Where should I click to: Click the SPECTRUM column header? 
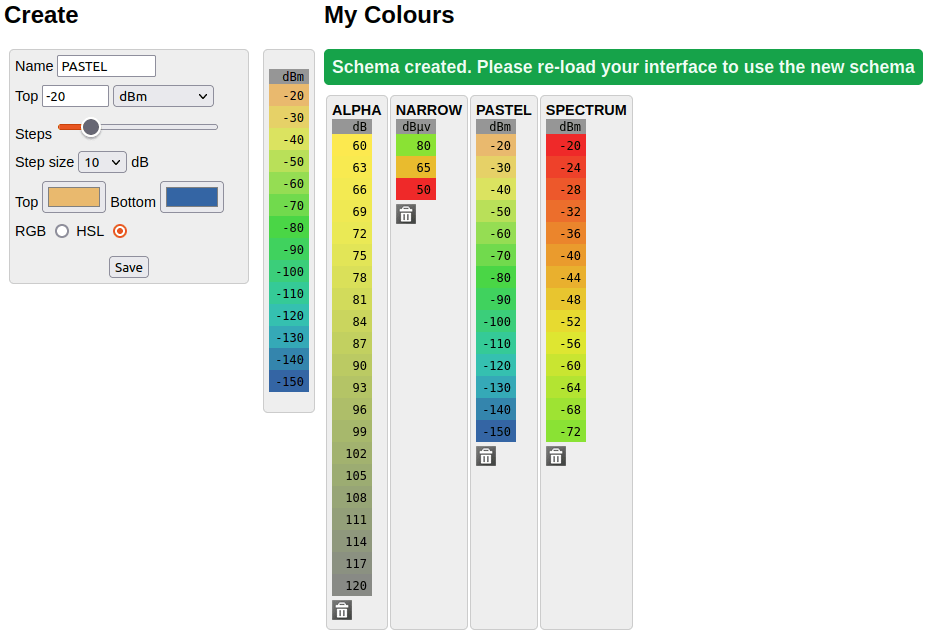coord(586,110)
